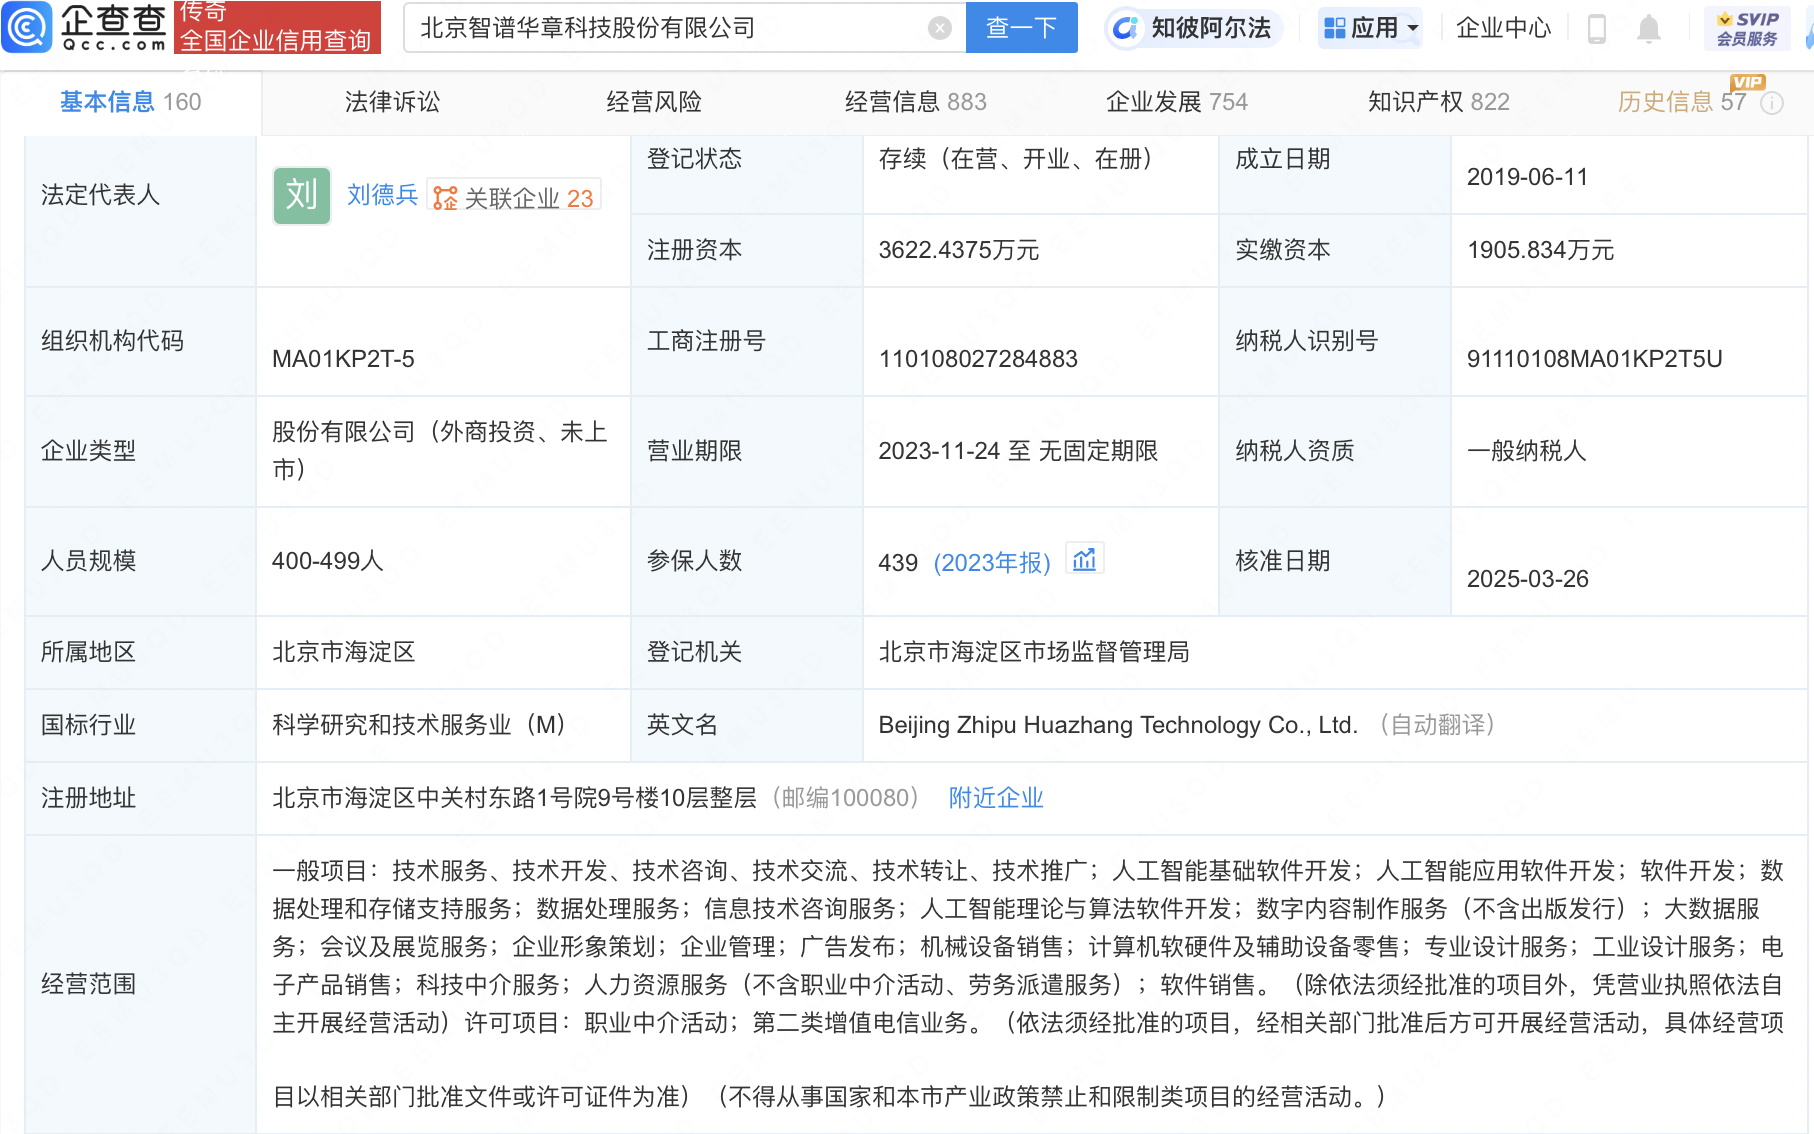Select registration number 110108027284883
1814x1134 pixels.
(978, 359)
